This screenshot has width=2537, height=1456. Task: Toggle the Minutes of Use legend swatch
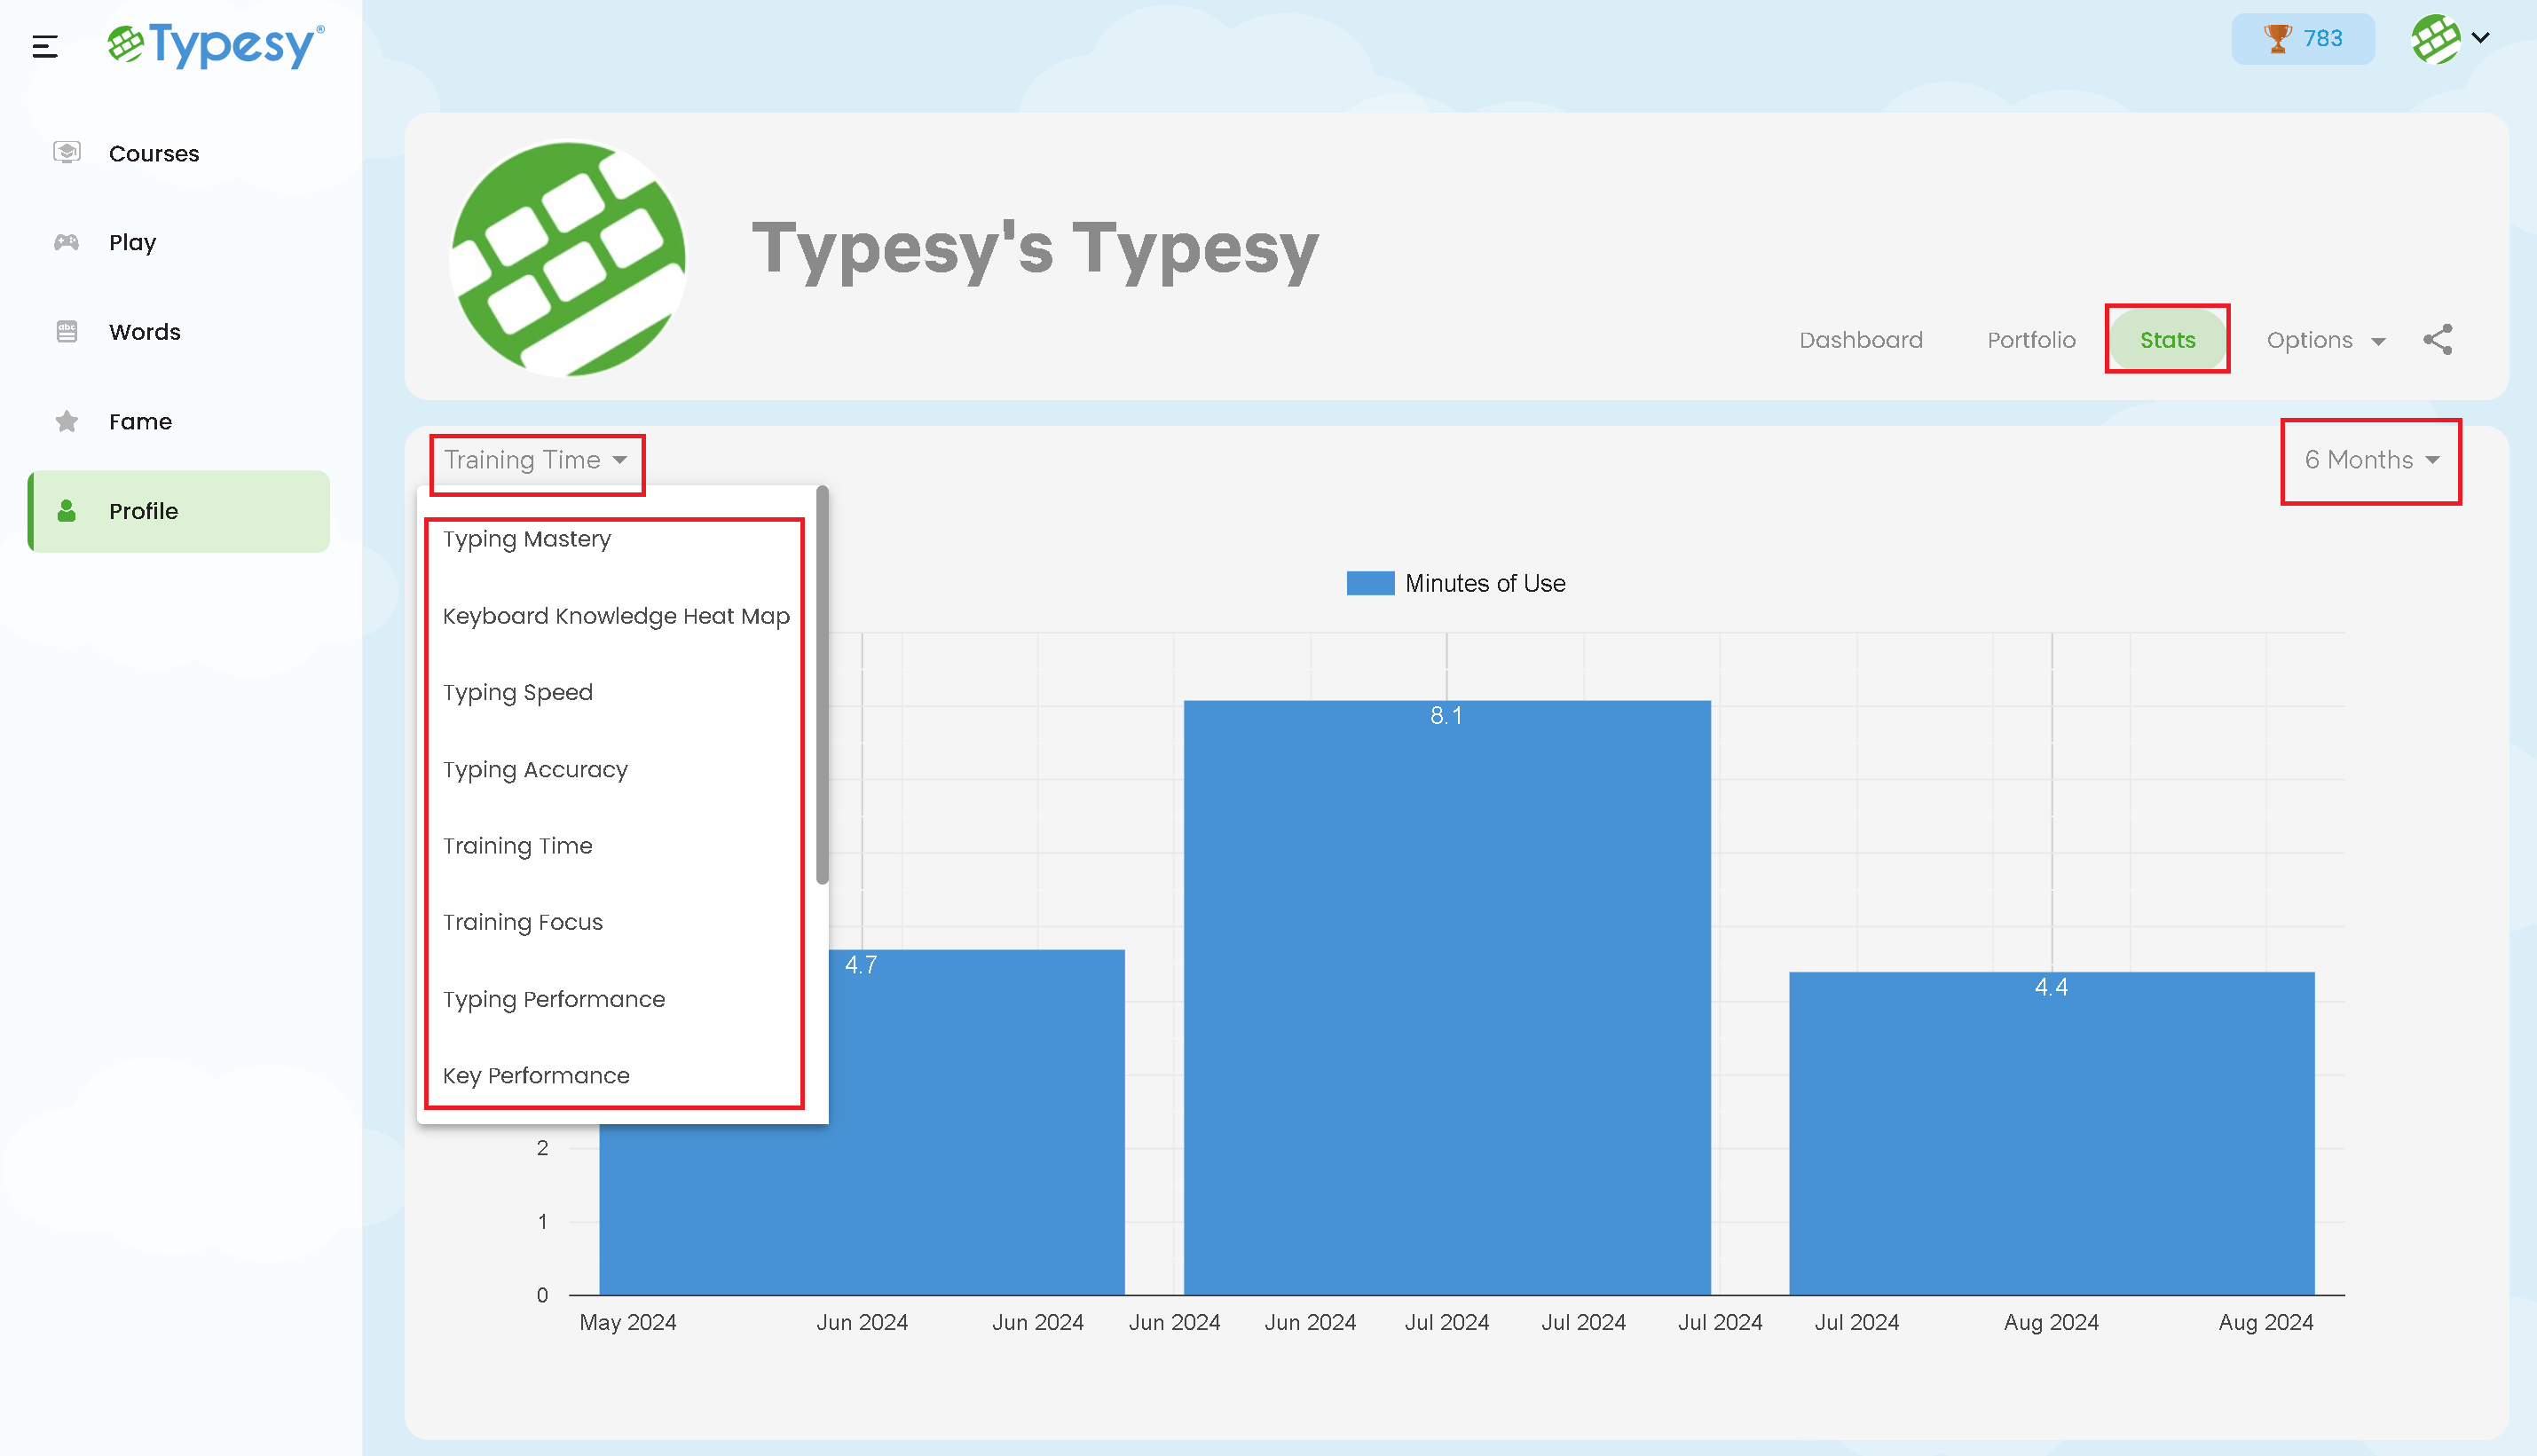1370,583
